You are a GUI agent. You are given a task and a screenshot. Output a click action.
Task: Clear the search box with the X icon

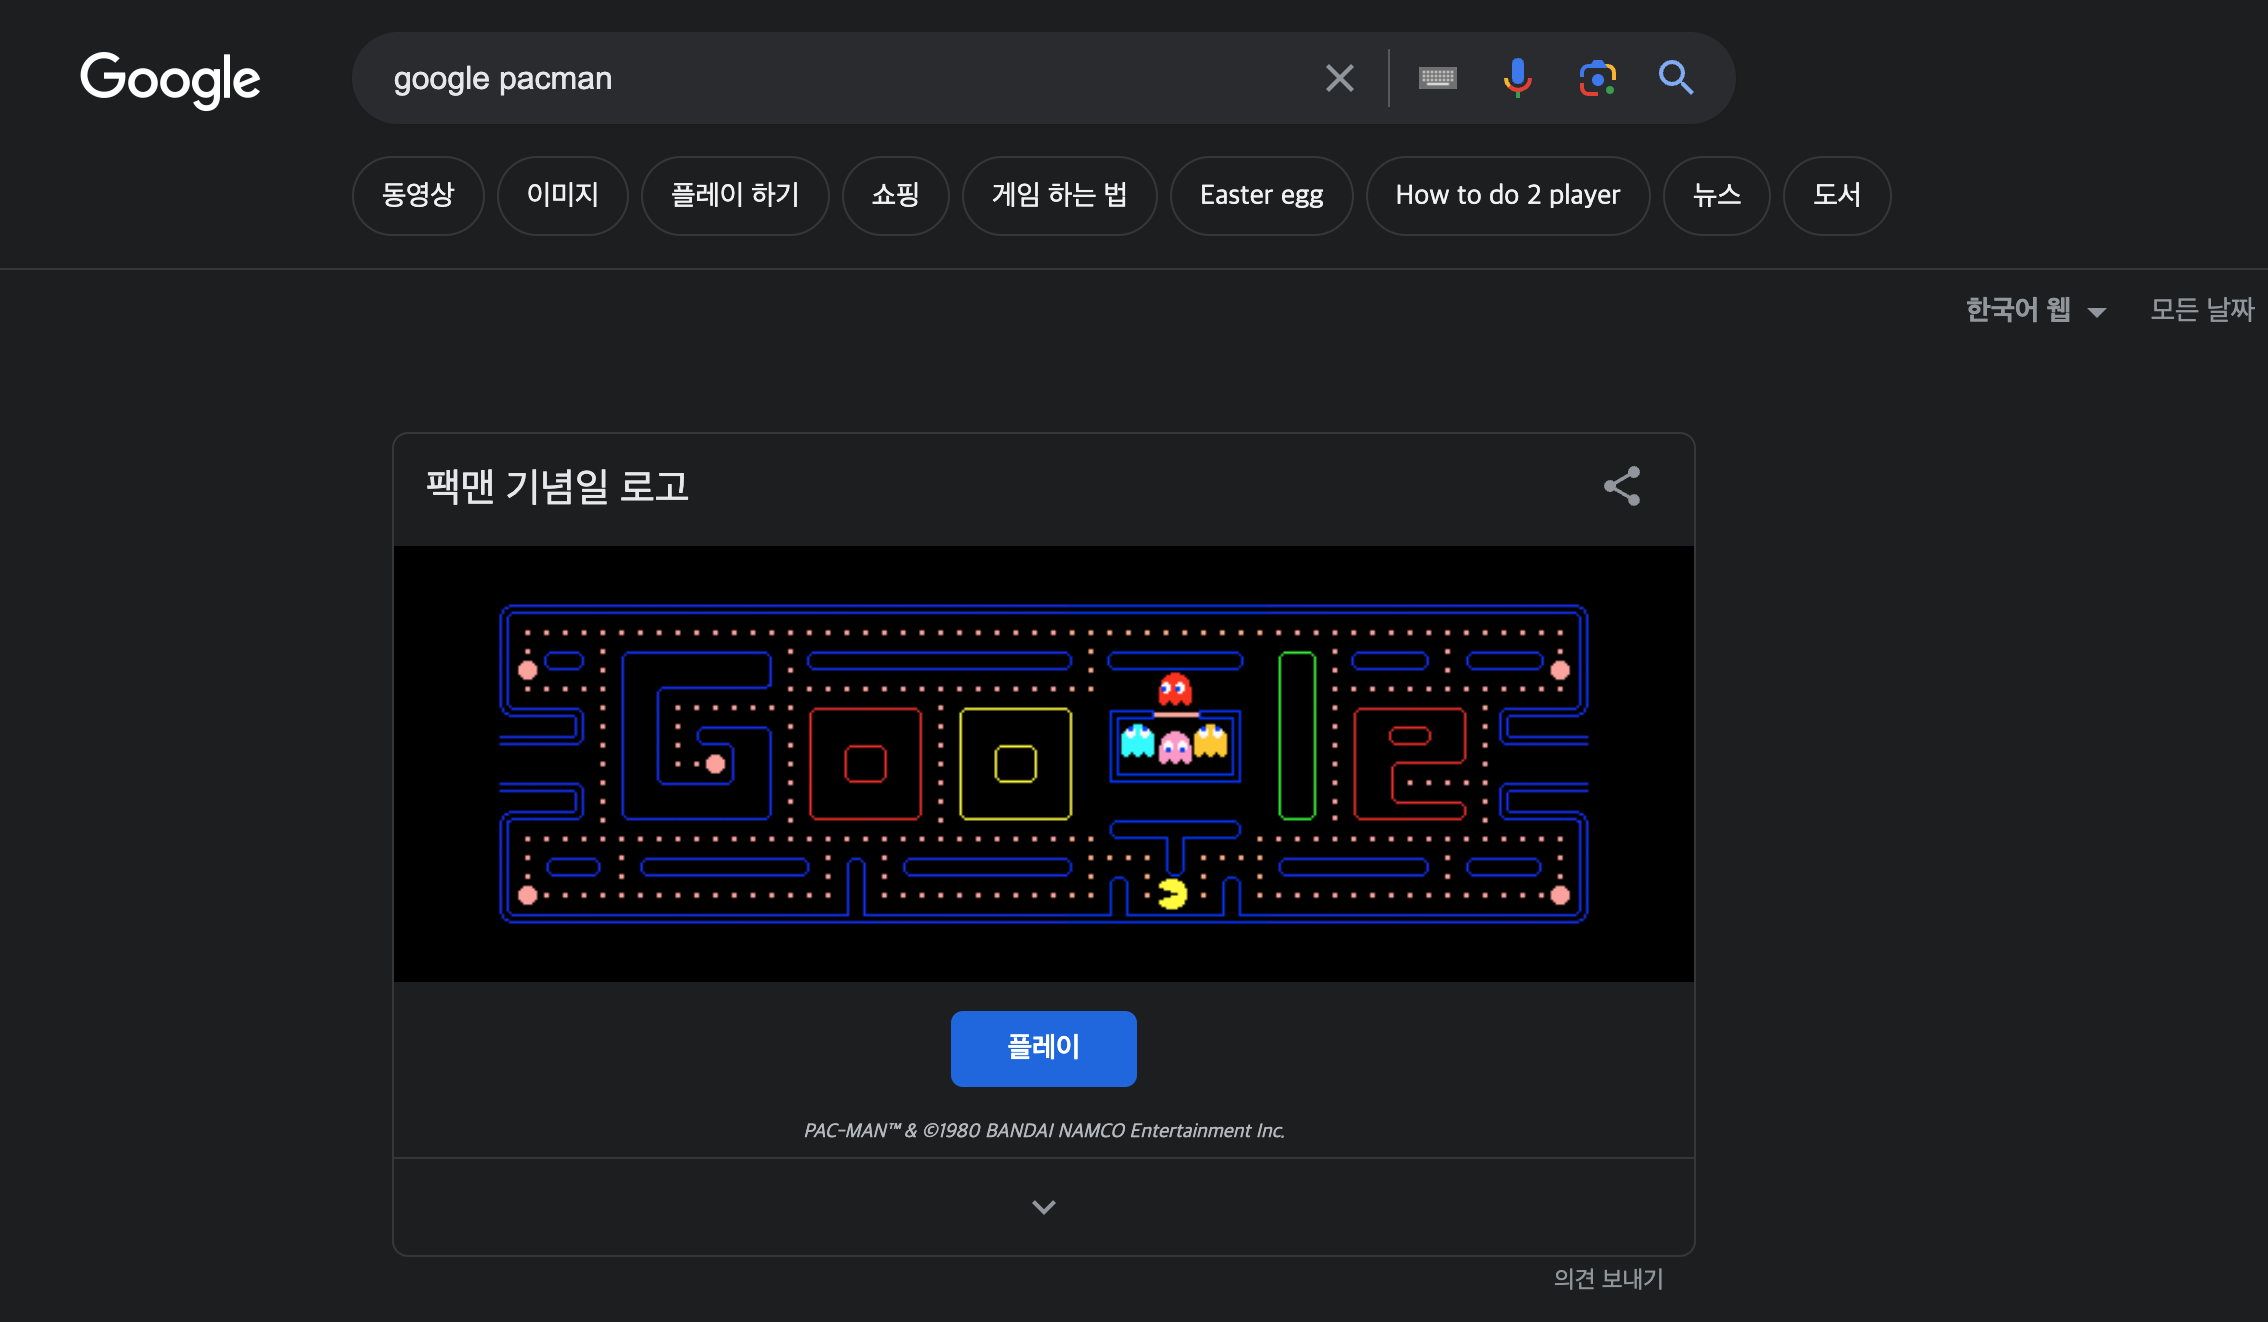coord(1339,78)
